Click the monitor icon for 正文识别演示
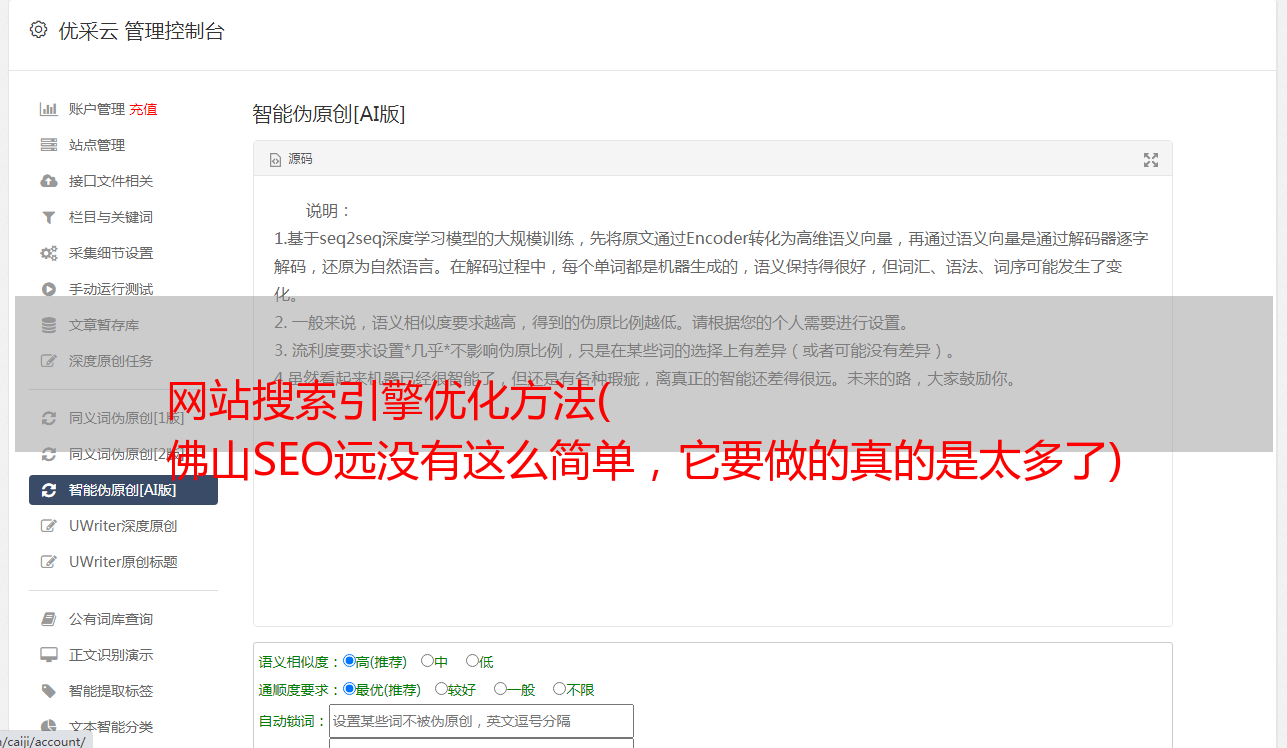Screen dimensions: 1287x748 point(48,655)
